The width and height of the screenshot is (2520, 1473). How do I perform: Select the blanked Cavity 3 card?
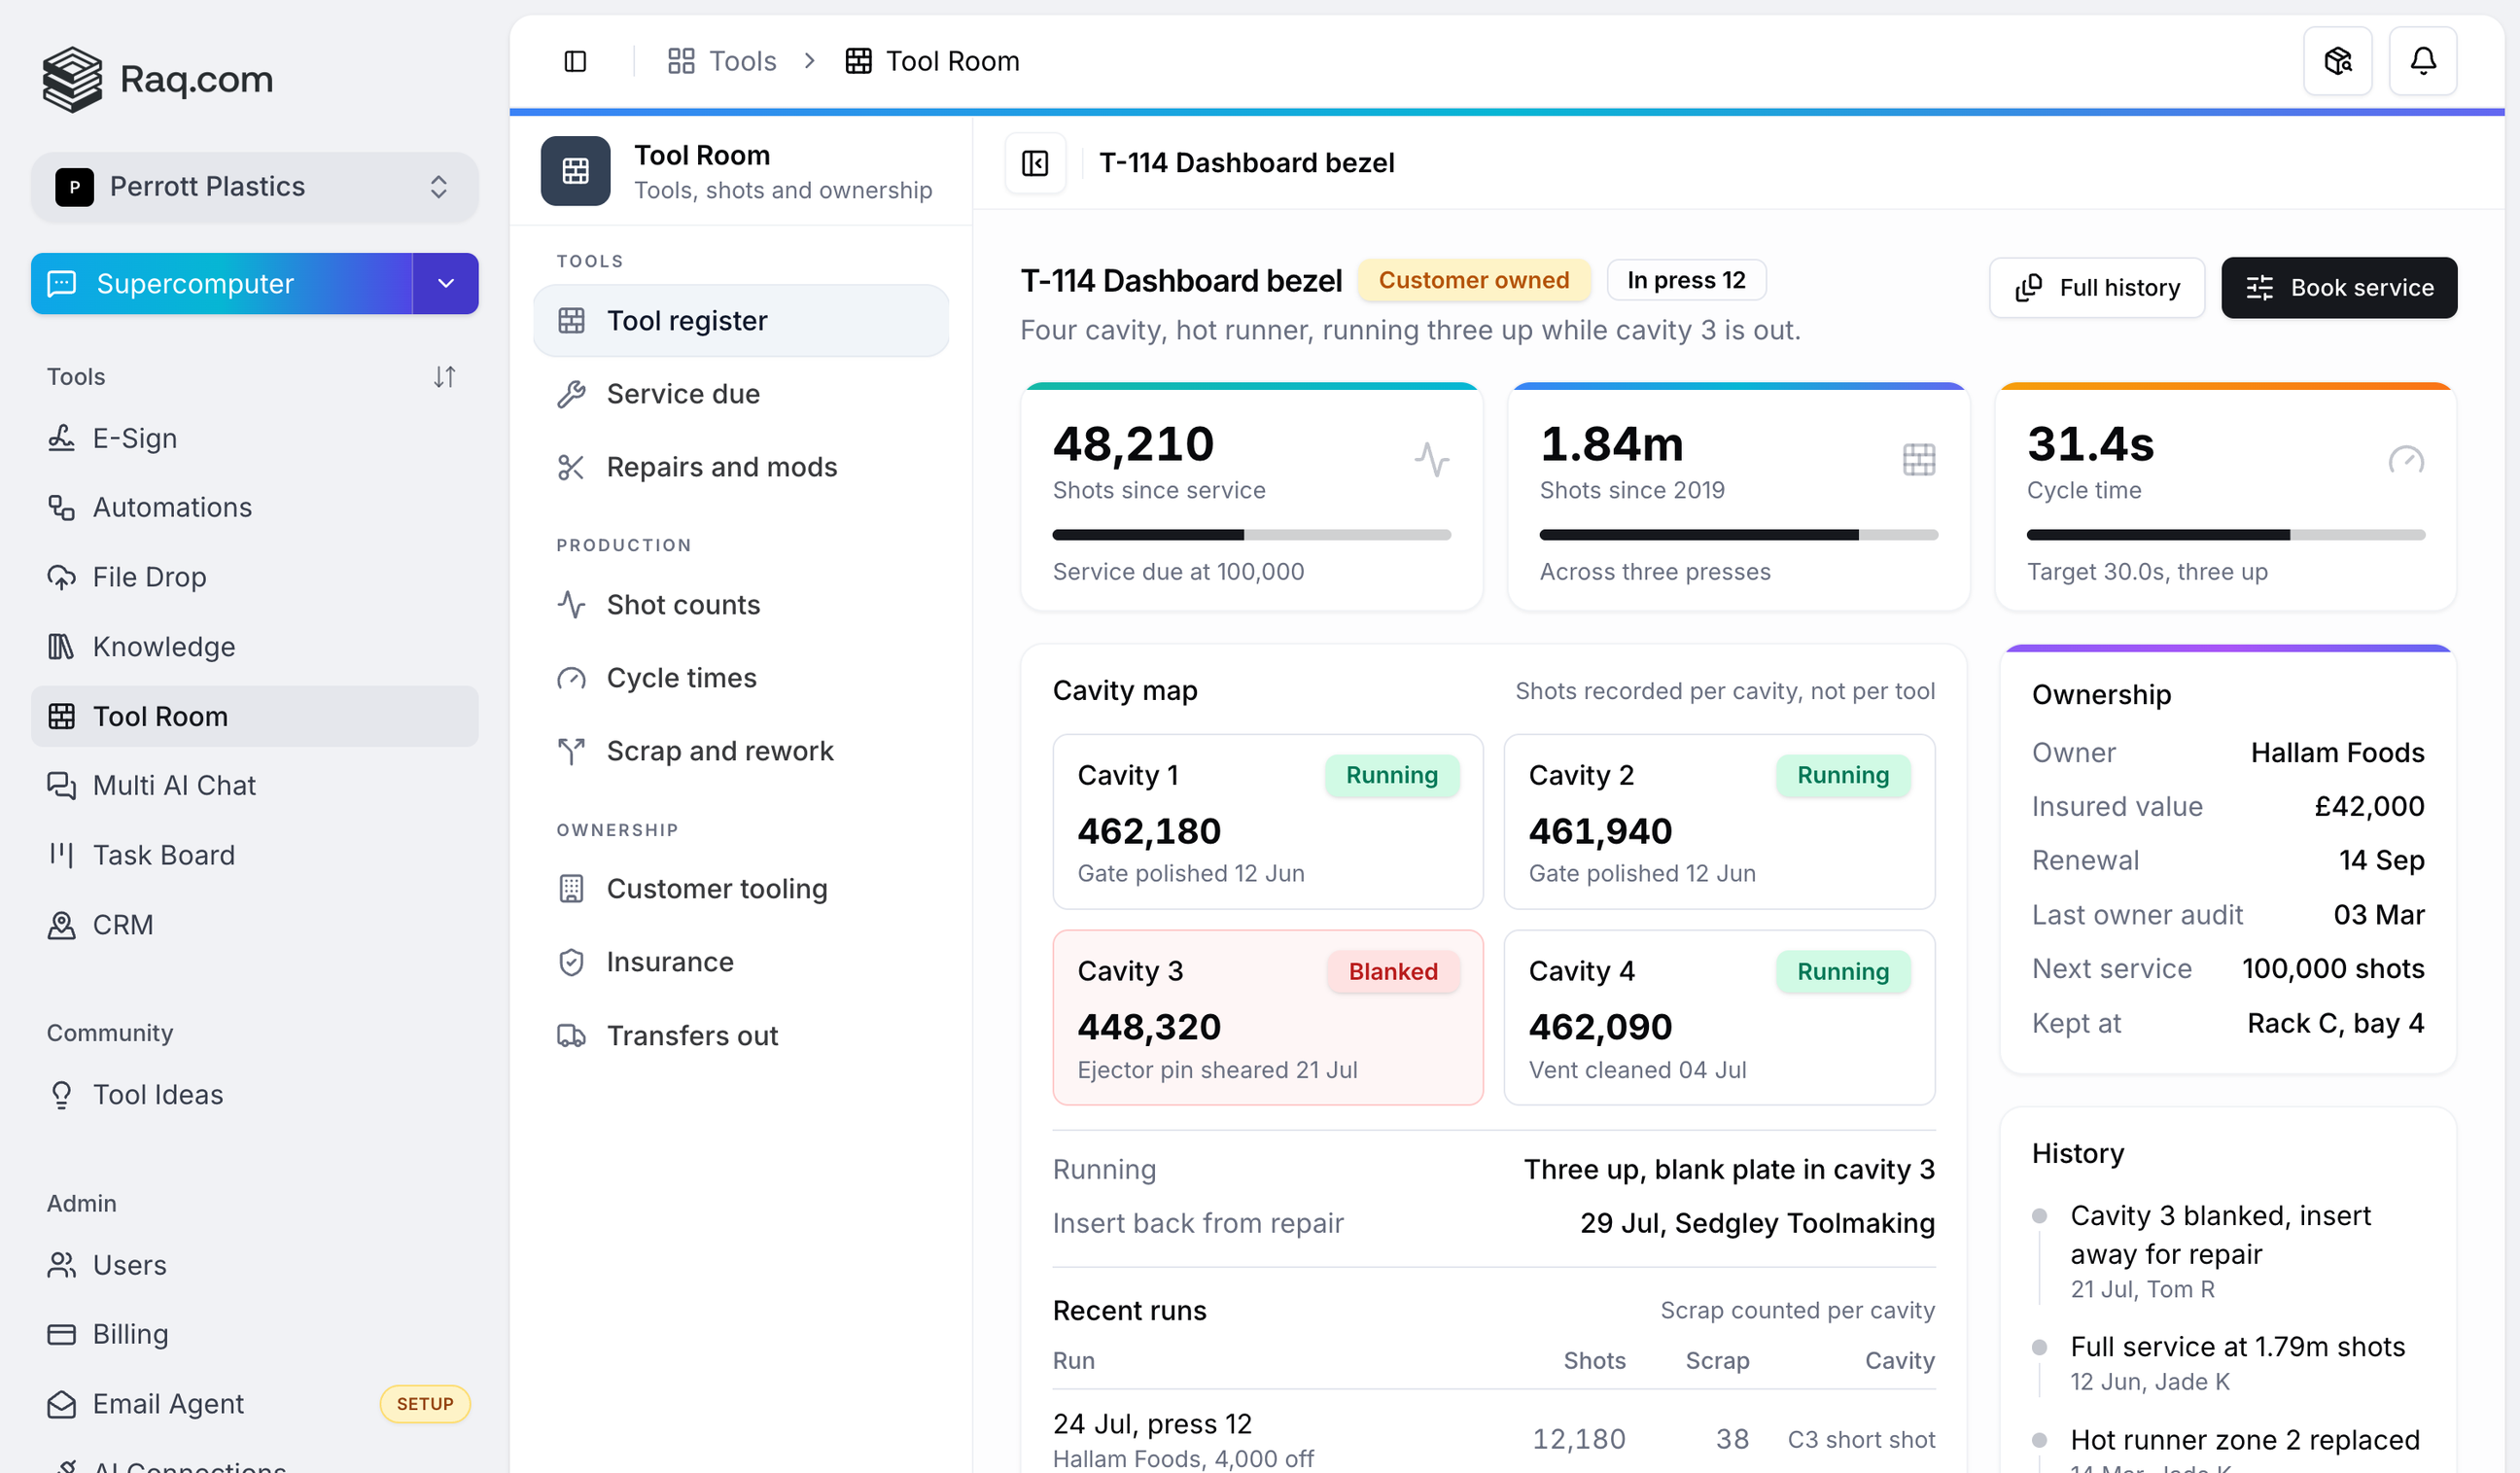1267,1018
